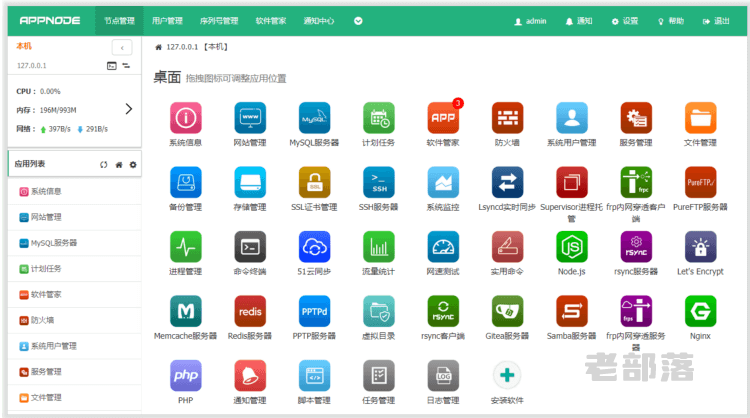Viewport: 750px width, 418px height.
Task: Open the 用户管理 top menu
Action: pyautogui.click(x=167, y=21)
